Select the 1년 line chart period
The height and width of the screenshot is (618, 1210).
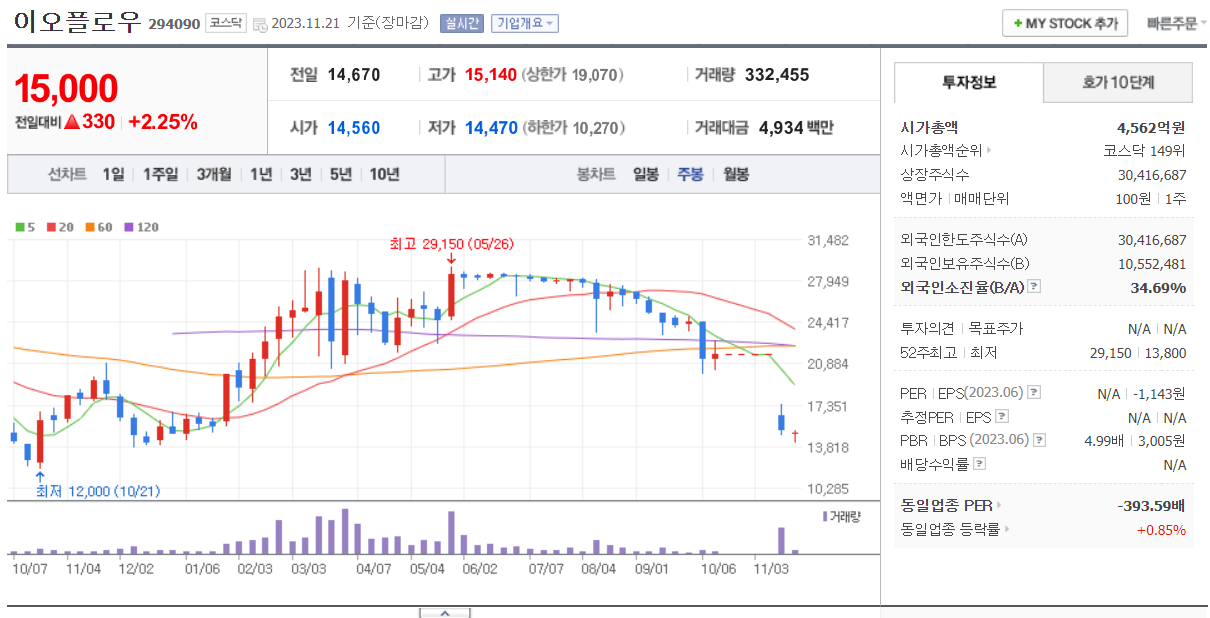tap(261, 174)
